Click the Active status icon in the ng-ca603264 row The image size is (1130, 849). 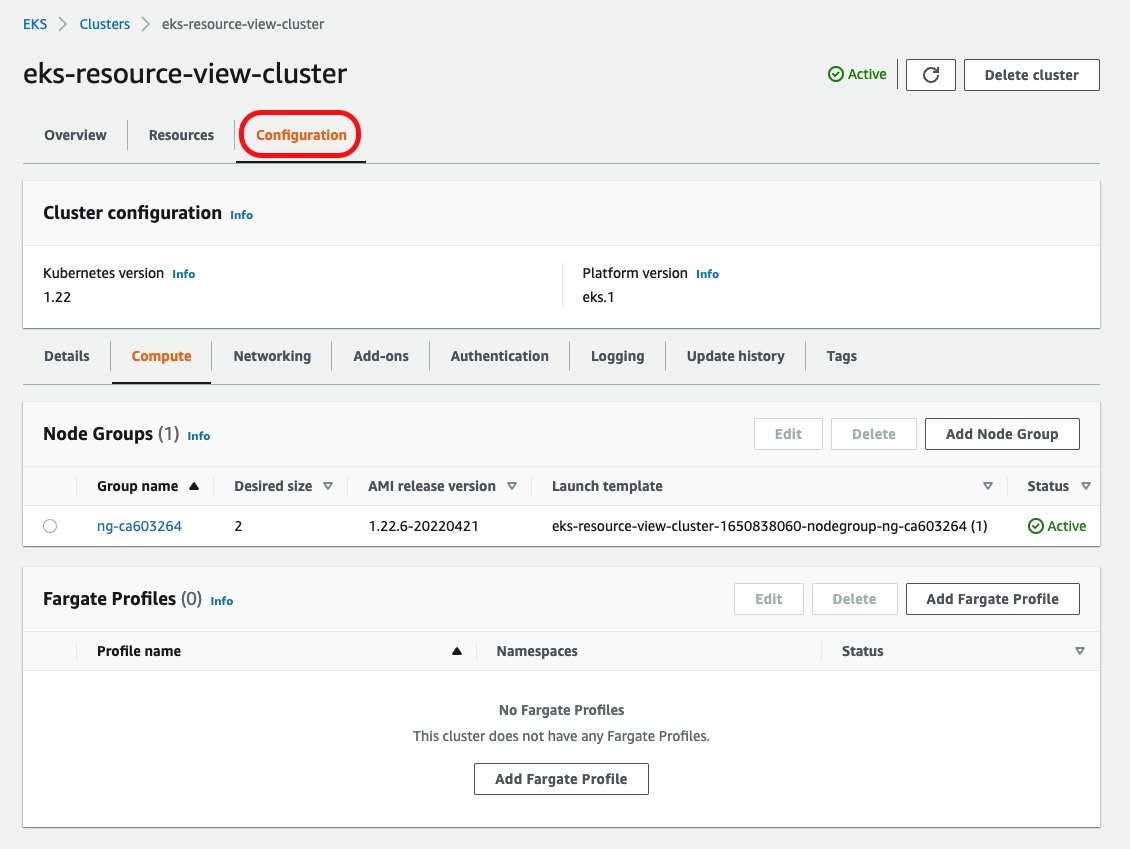[x=1036, y=526]
